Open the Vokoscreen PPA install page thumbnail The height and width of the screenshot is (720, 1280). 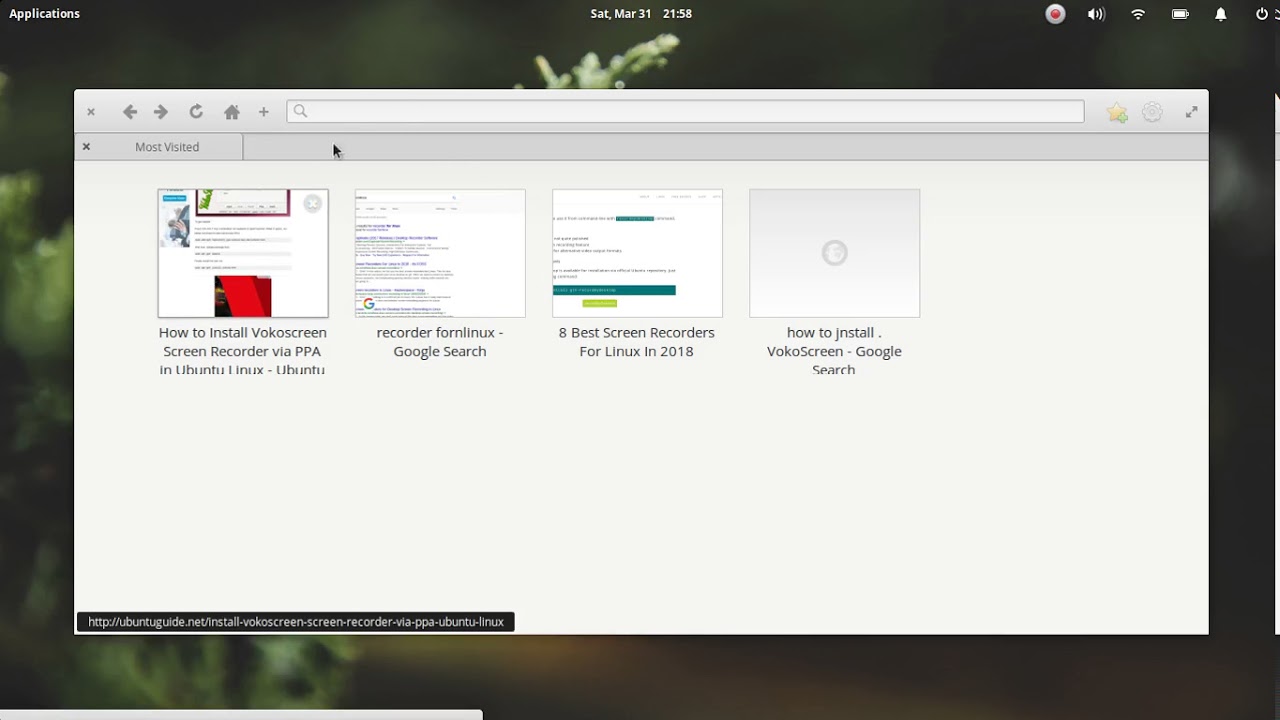243,253
